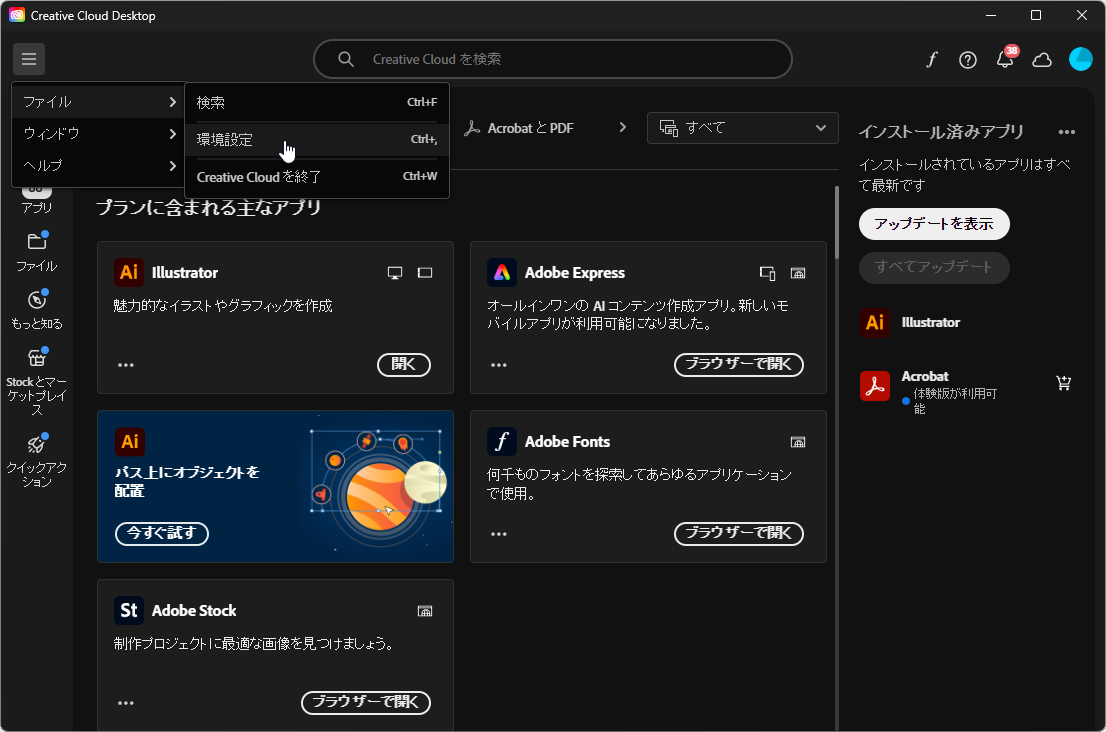Click 開く to launch Illustrator
Viewport: 1106px width, 732px height.
(x=403, y=364)
